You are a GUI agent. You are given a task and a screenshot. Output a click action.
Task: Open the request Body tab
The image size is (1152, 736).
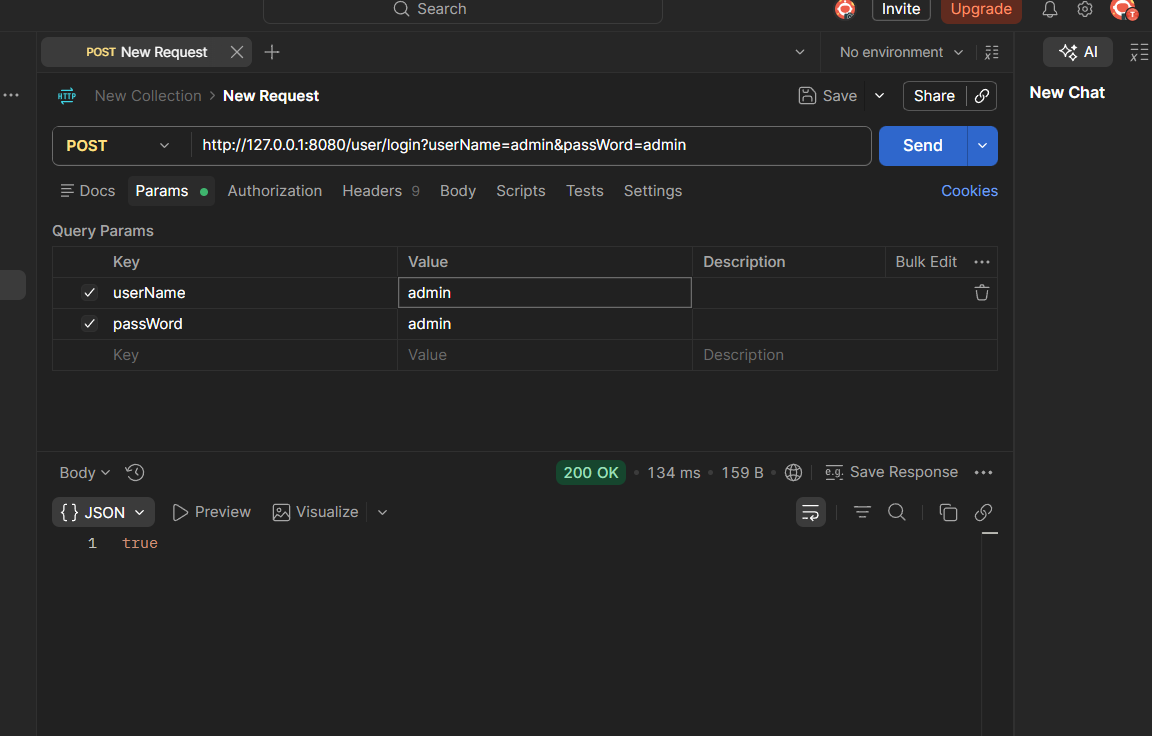pyautogui.click(x=458, y=191)
